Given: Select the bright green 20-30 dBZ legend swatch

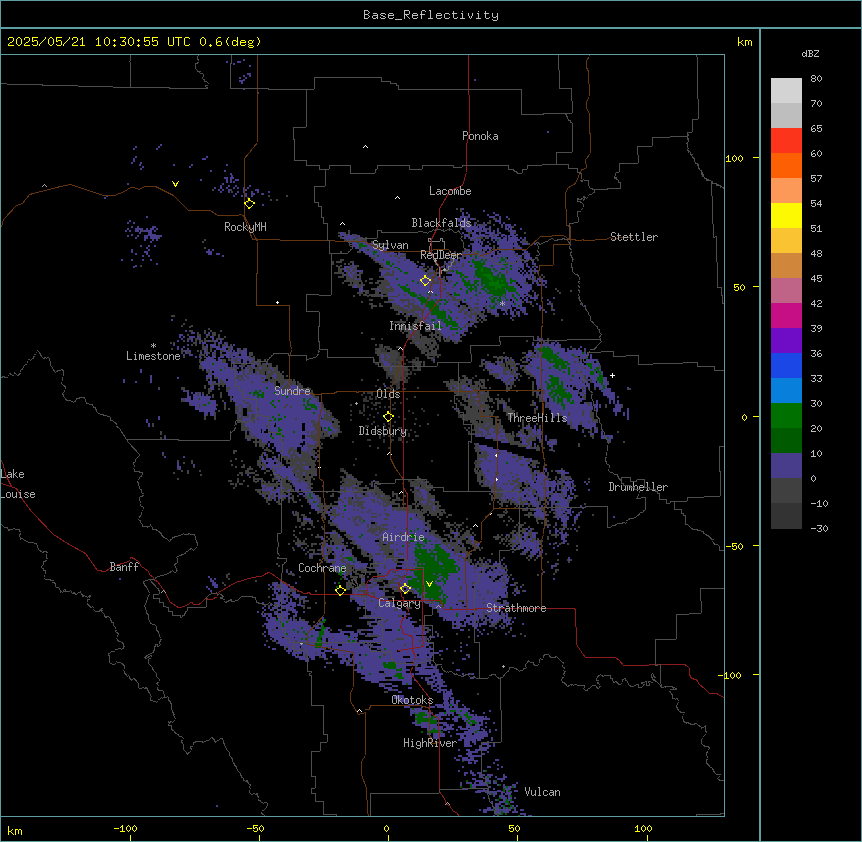Looking at the screenshot, I should (x=786, y=416).
